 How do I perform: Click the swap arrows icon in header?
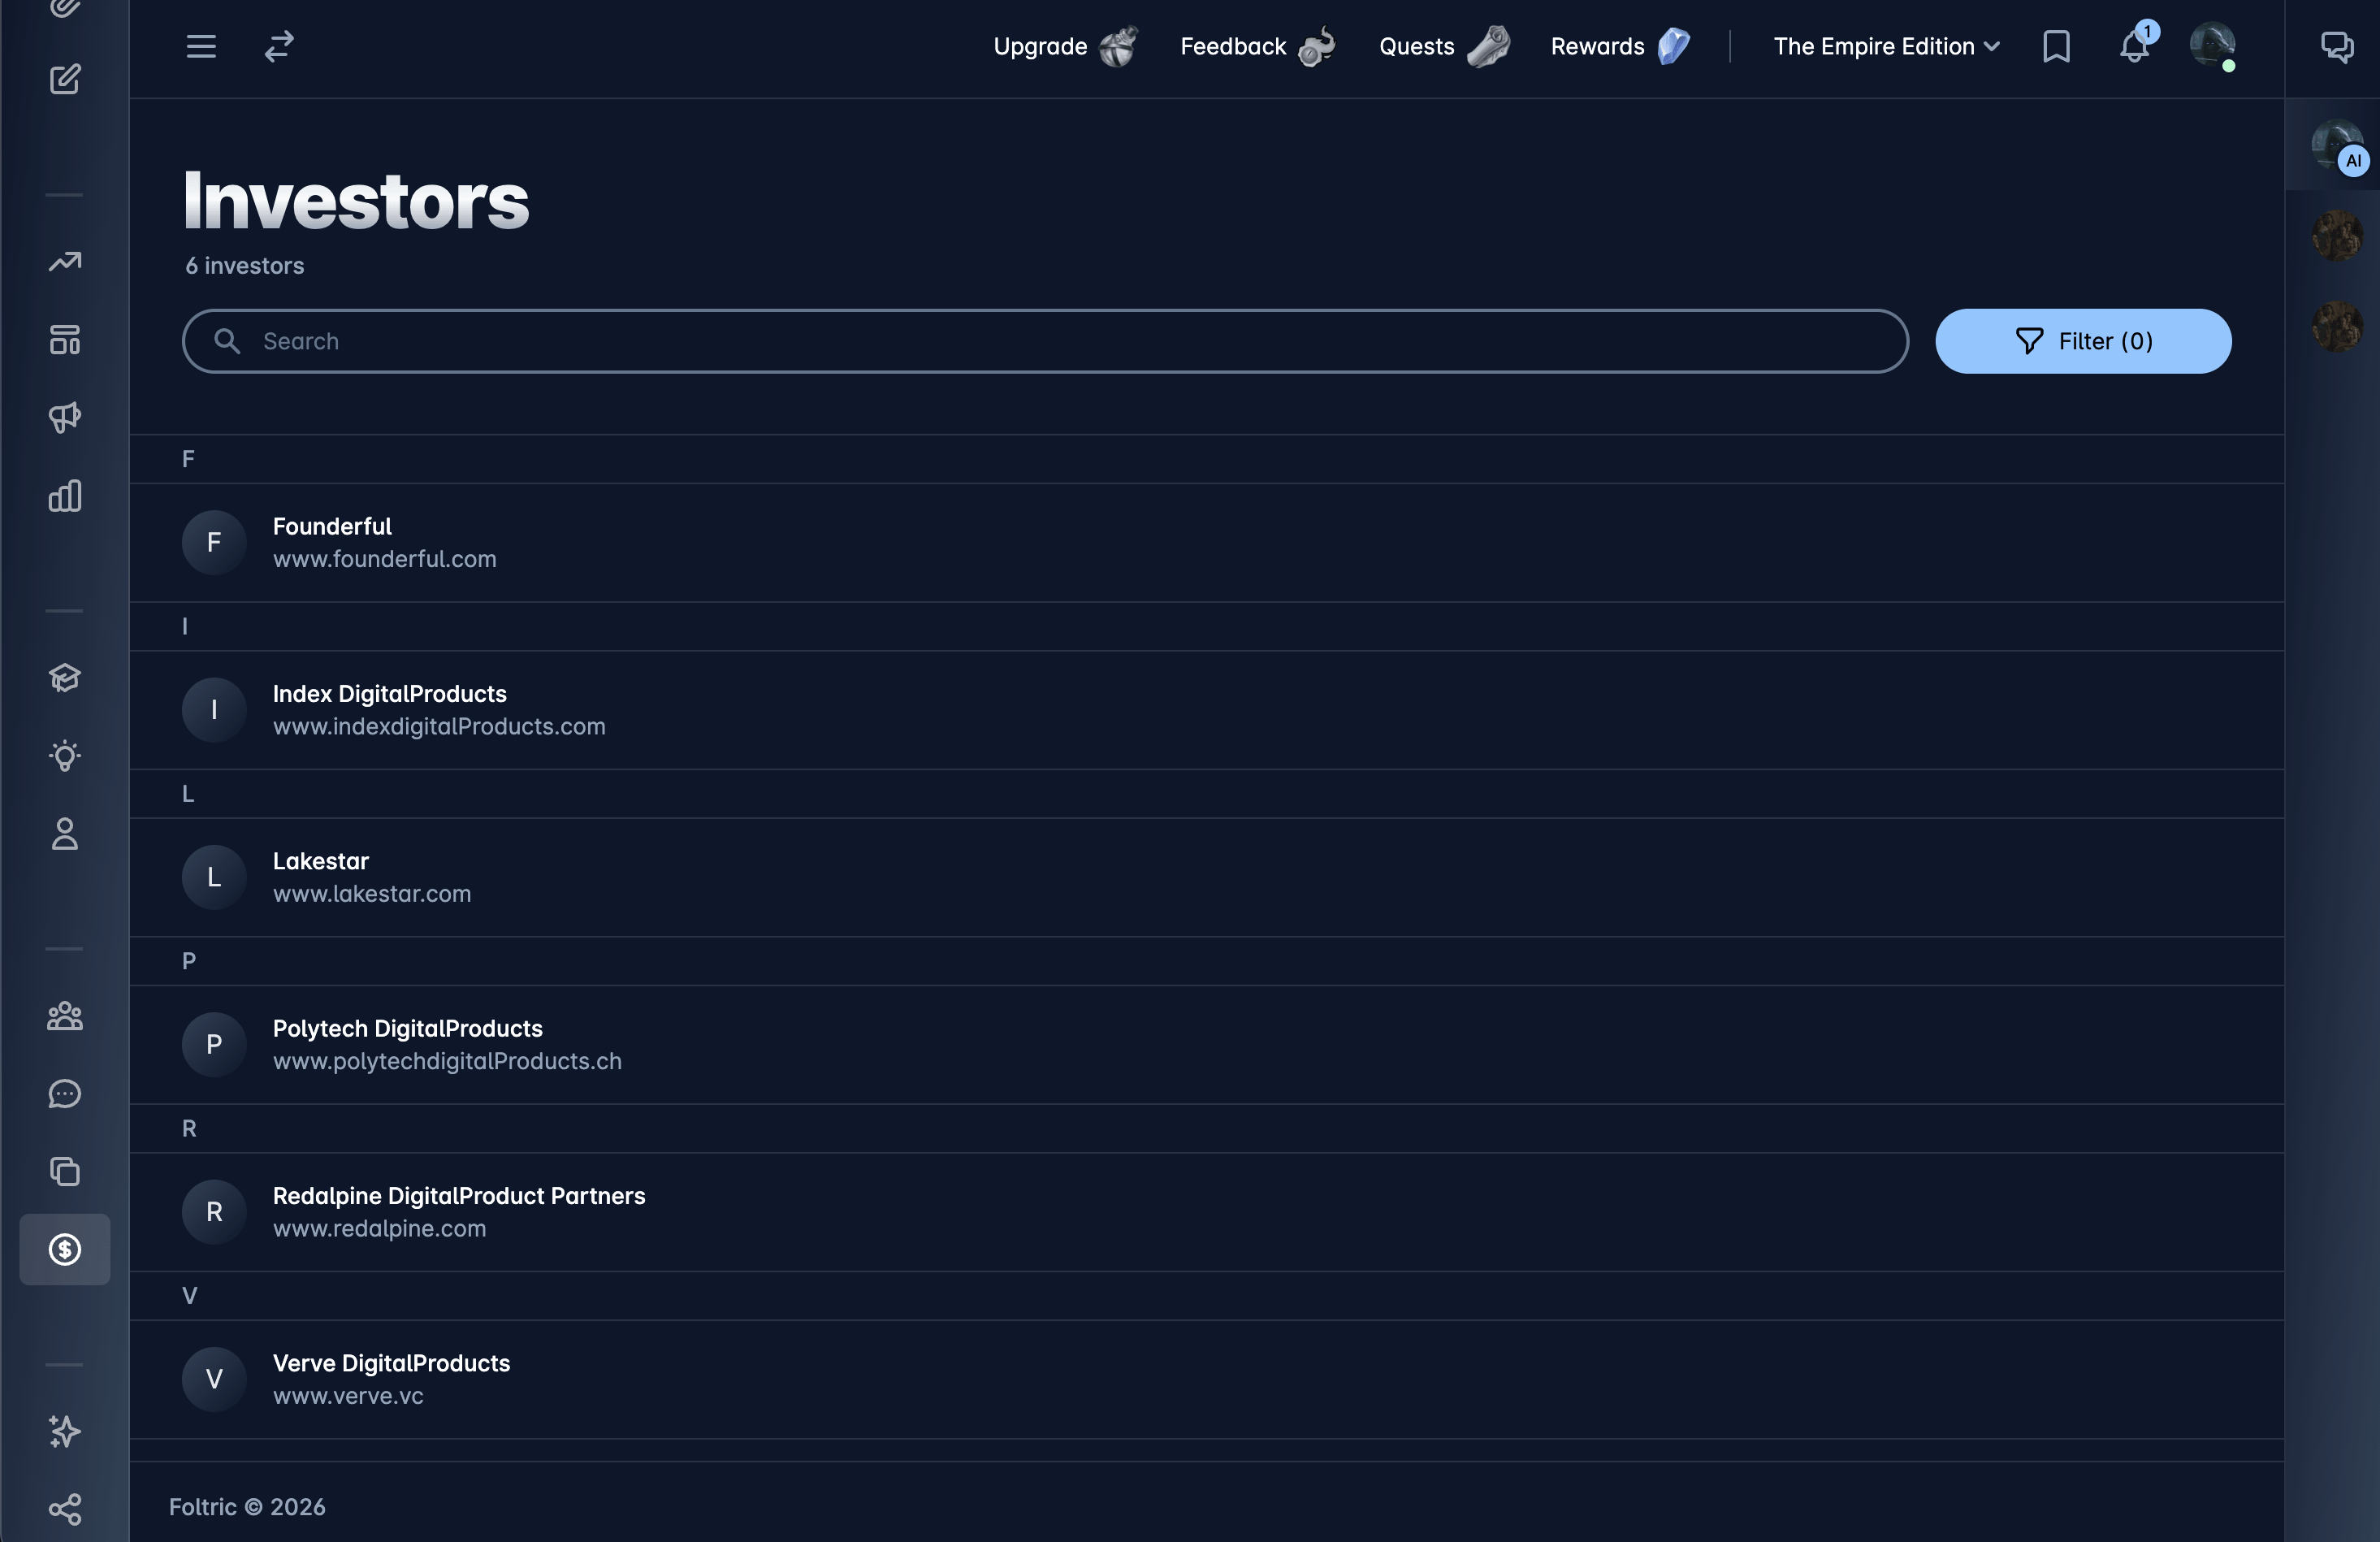pos(279,46)
